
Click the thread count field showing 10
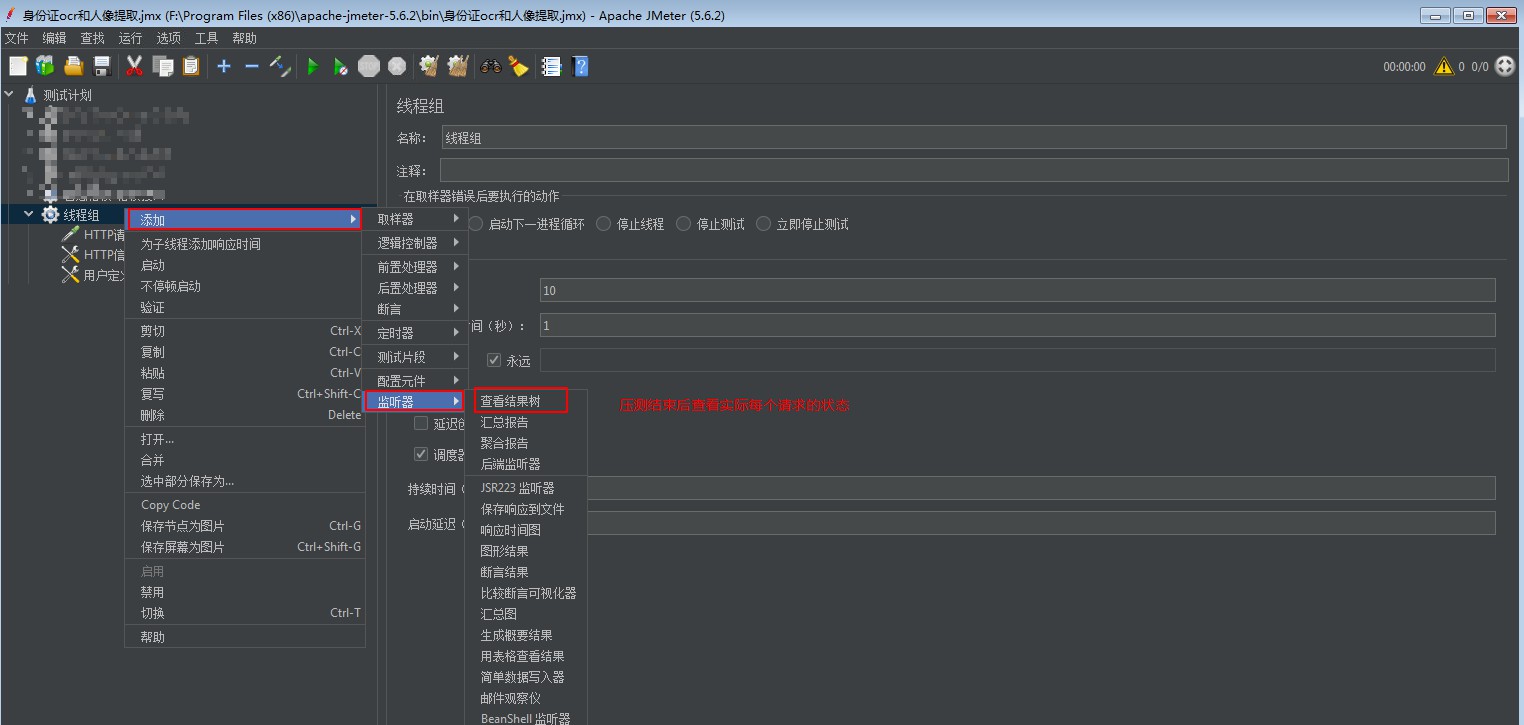tap(1018, 290)
